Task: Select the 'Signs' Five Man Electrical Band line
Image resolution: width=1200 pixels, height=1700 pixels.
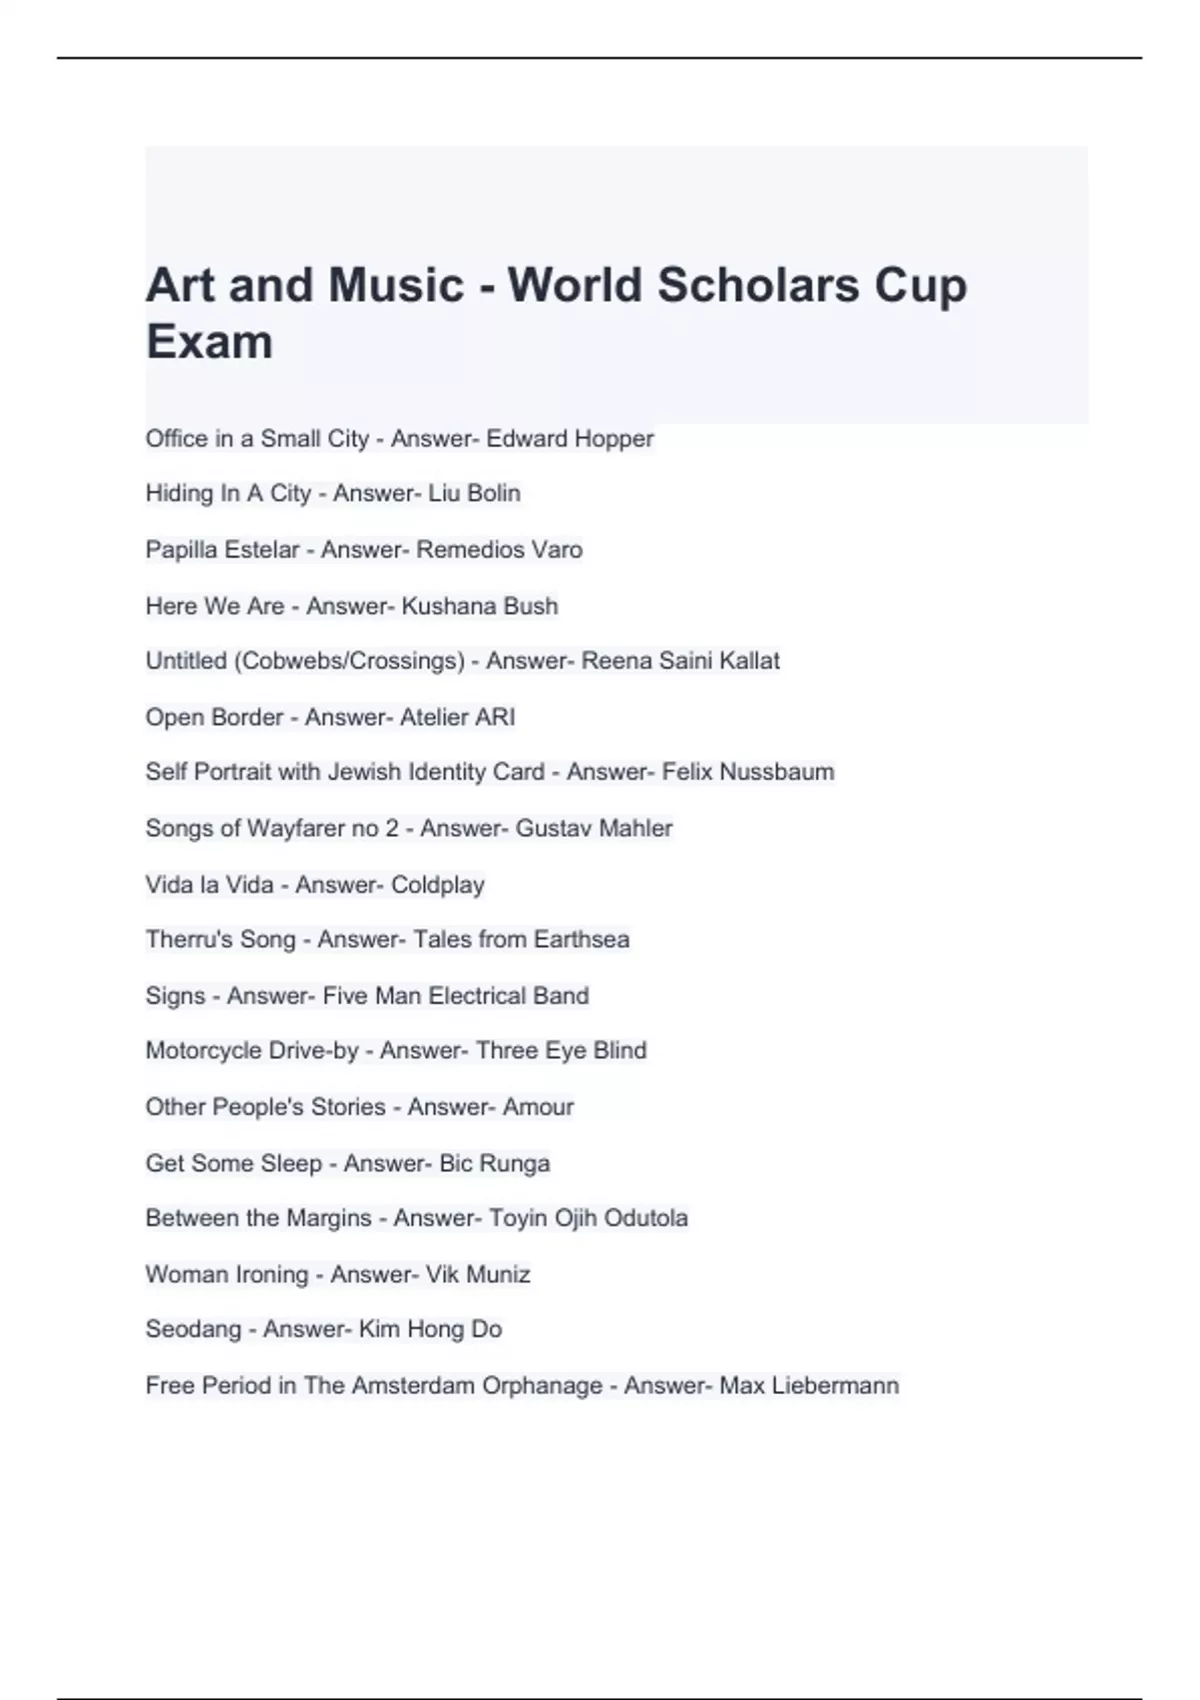Action: point(367,996)
